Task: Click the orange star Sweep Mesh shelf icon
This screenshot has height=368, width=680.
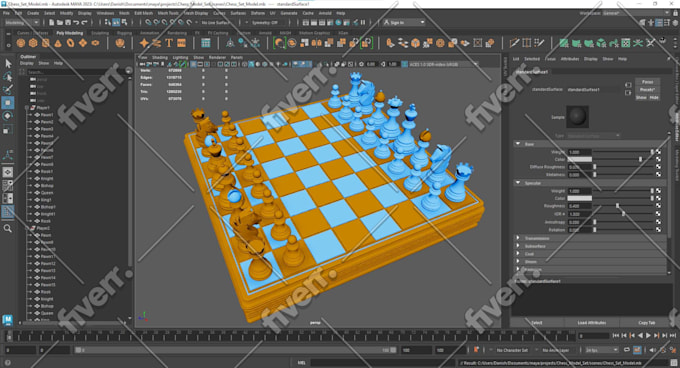Action: coord(144,43)
